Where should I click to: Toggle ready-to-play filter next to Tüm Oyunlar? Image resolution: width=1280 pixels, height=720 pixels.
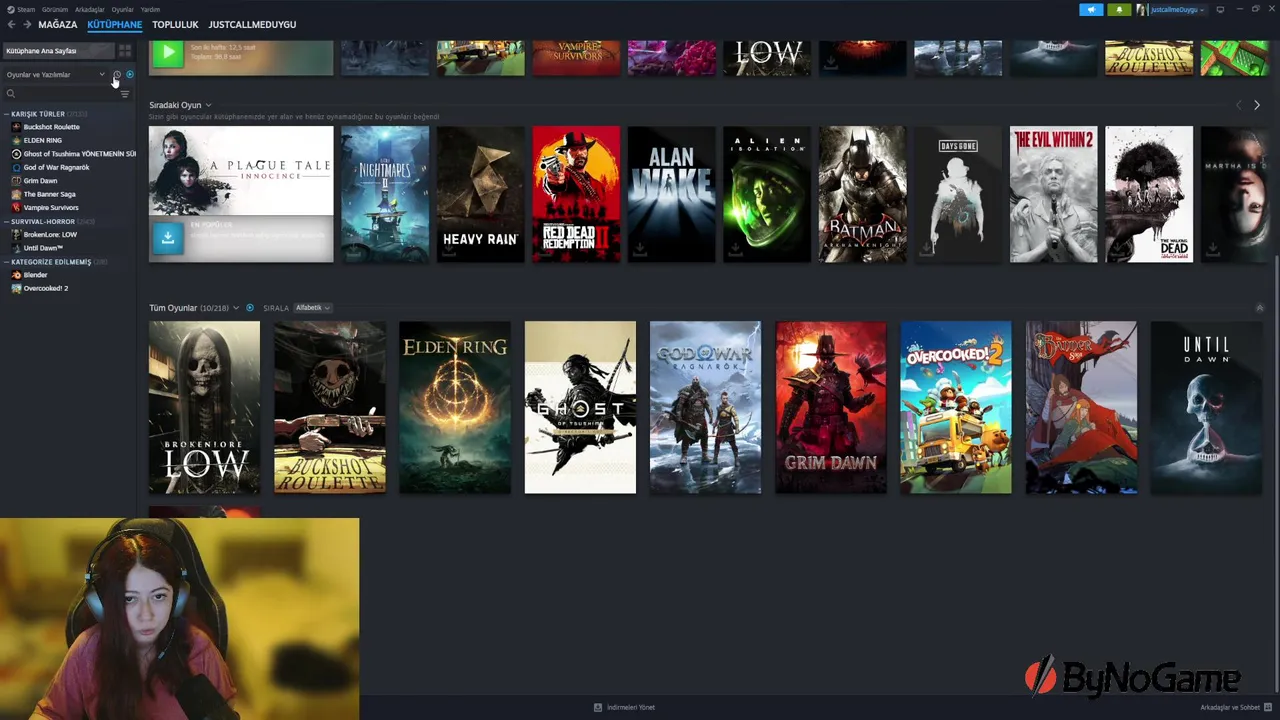click(250, 308)
